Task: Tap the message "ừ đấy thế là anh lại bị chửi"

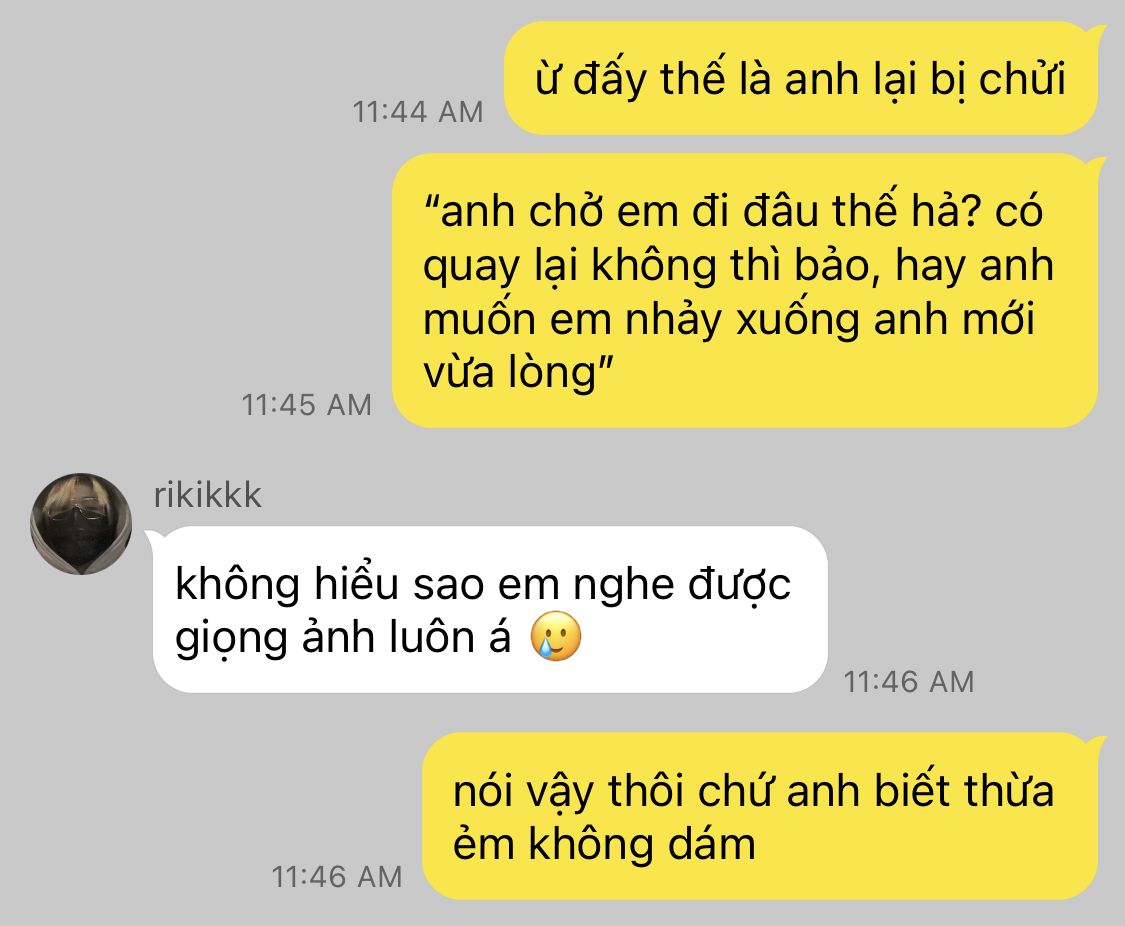Action: (x=801, y=78)
